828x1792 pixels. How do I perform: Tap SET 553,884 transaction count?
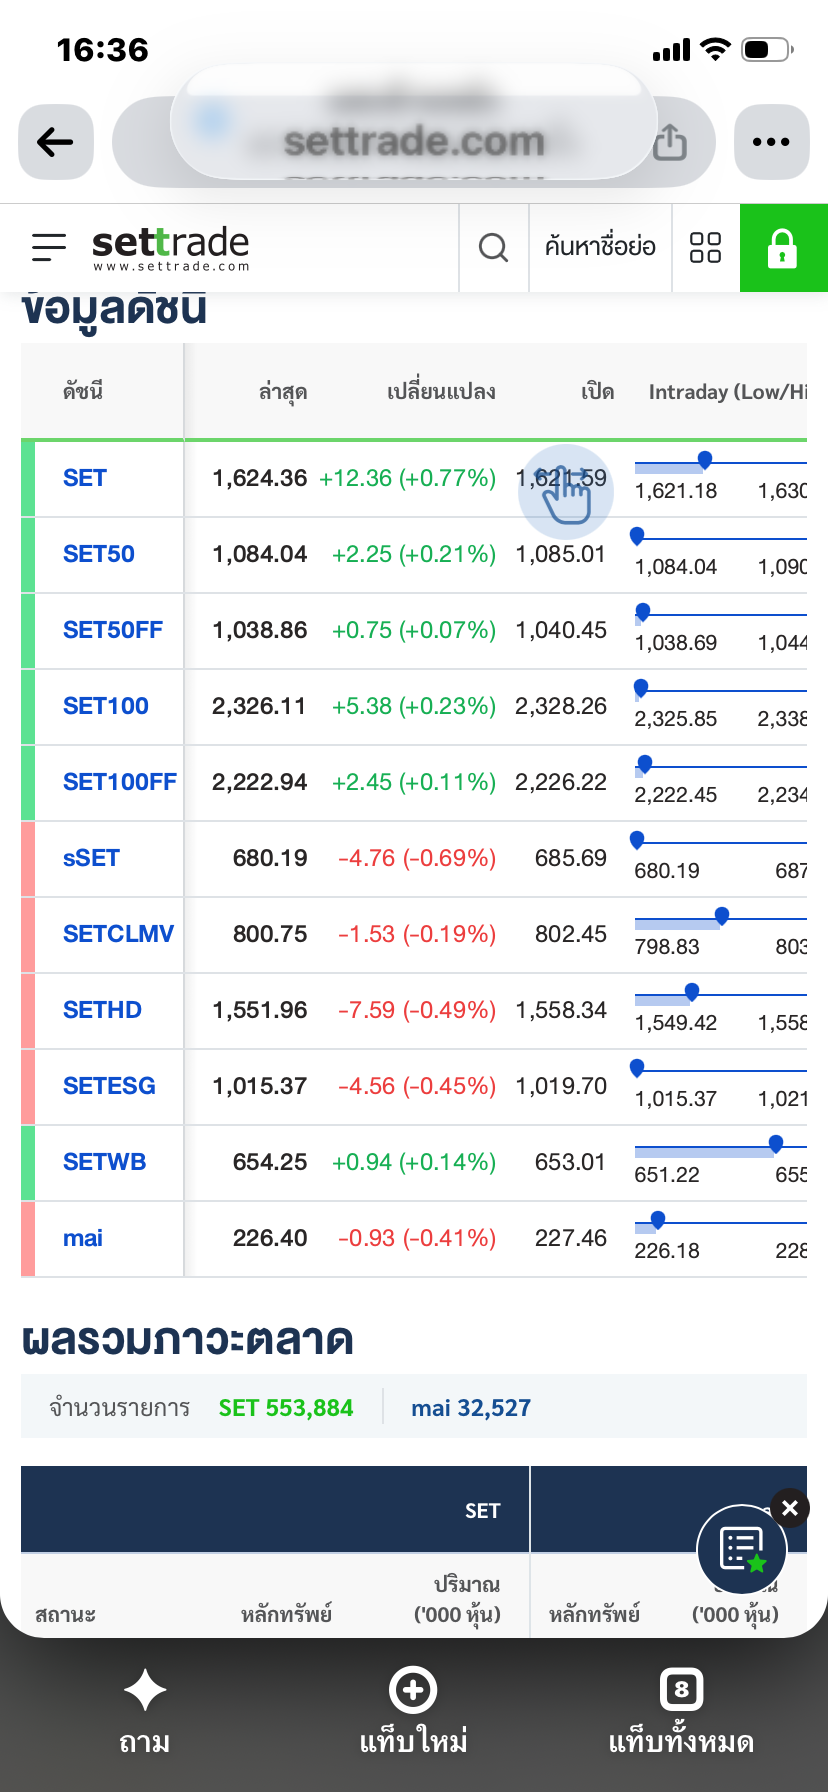coord(286,1408)
